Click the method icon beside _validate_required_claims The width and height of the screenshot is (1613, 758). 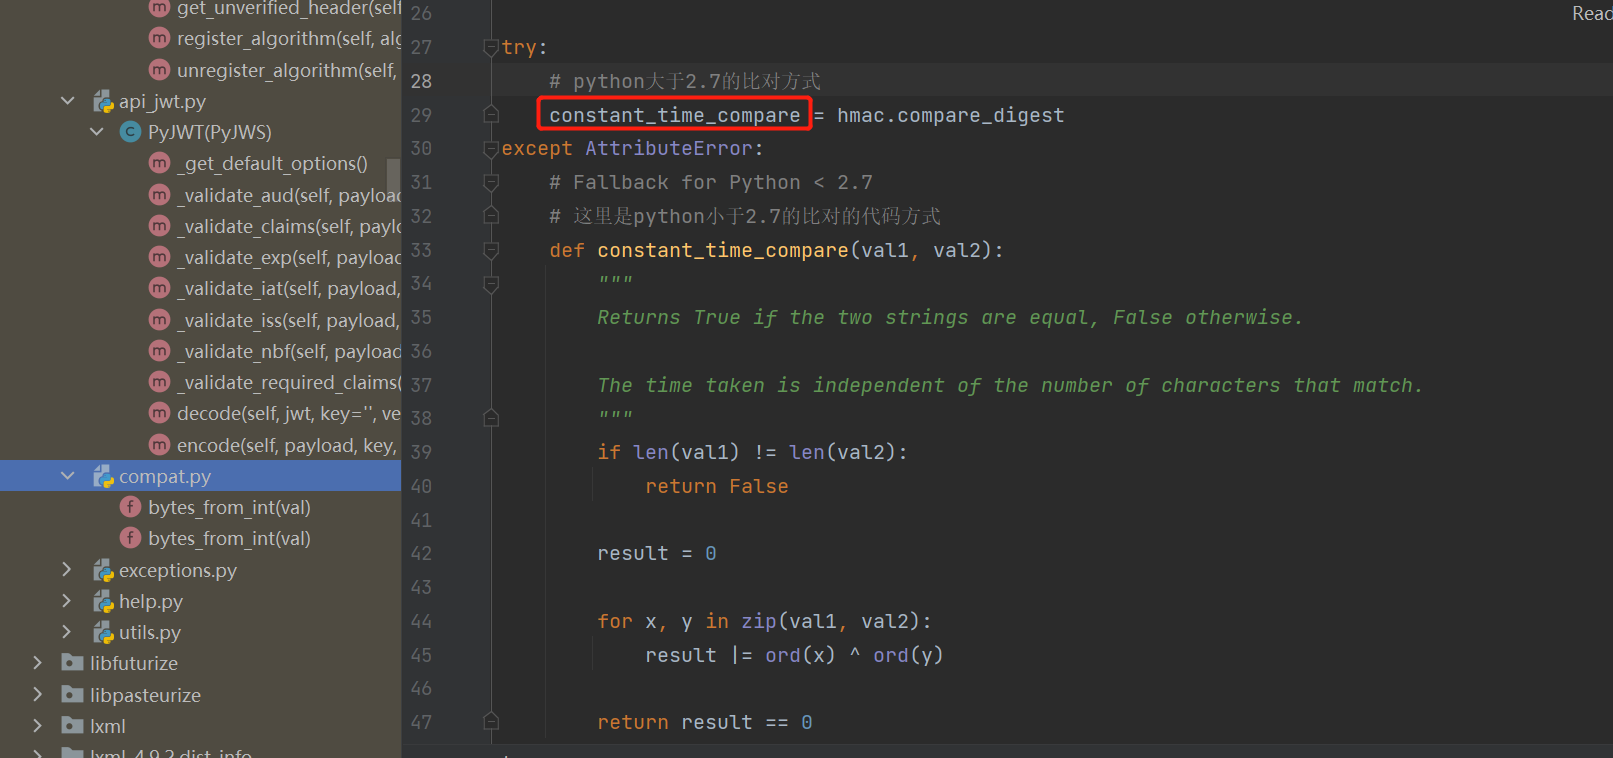click(159, 382)
